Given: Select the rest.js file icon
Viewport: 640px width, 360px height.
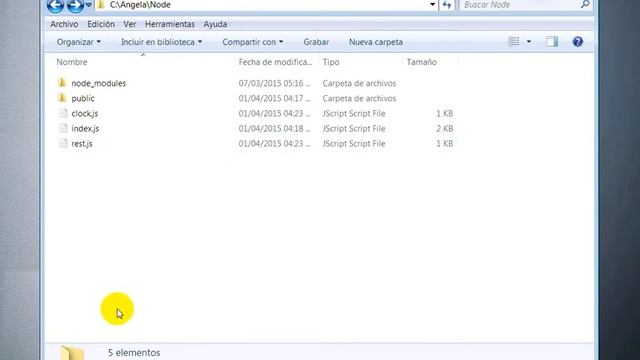Looking at the screenshot, I should [63, 143].
